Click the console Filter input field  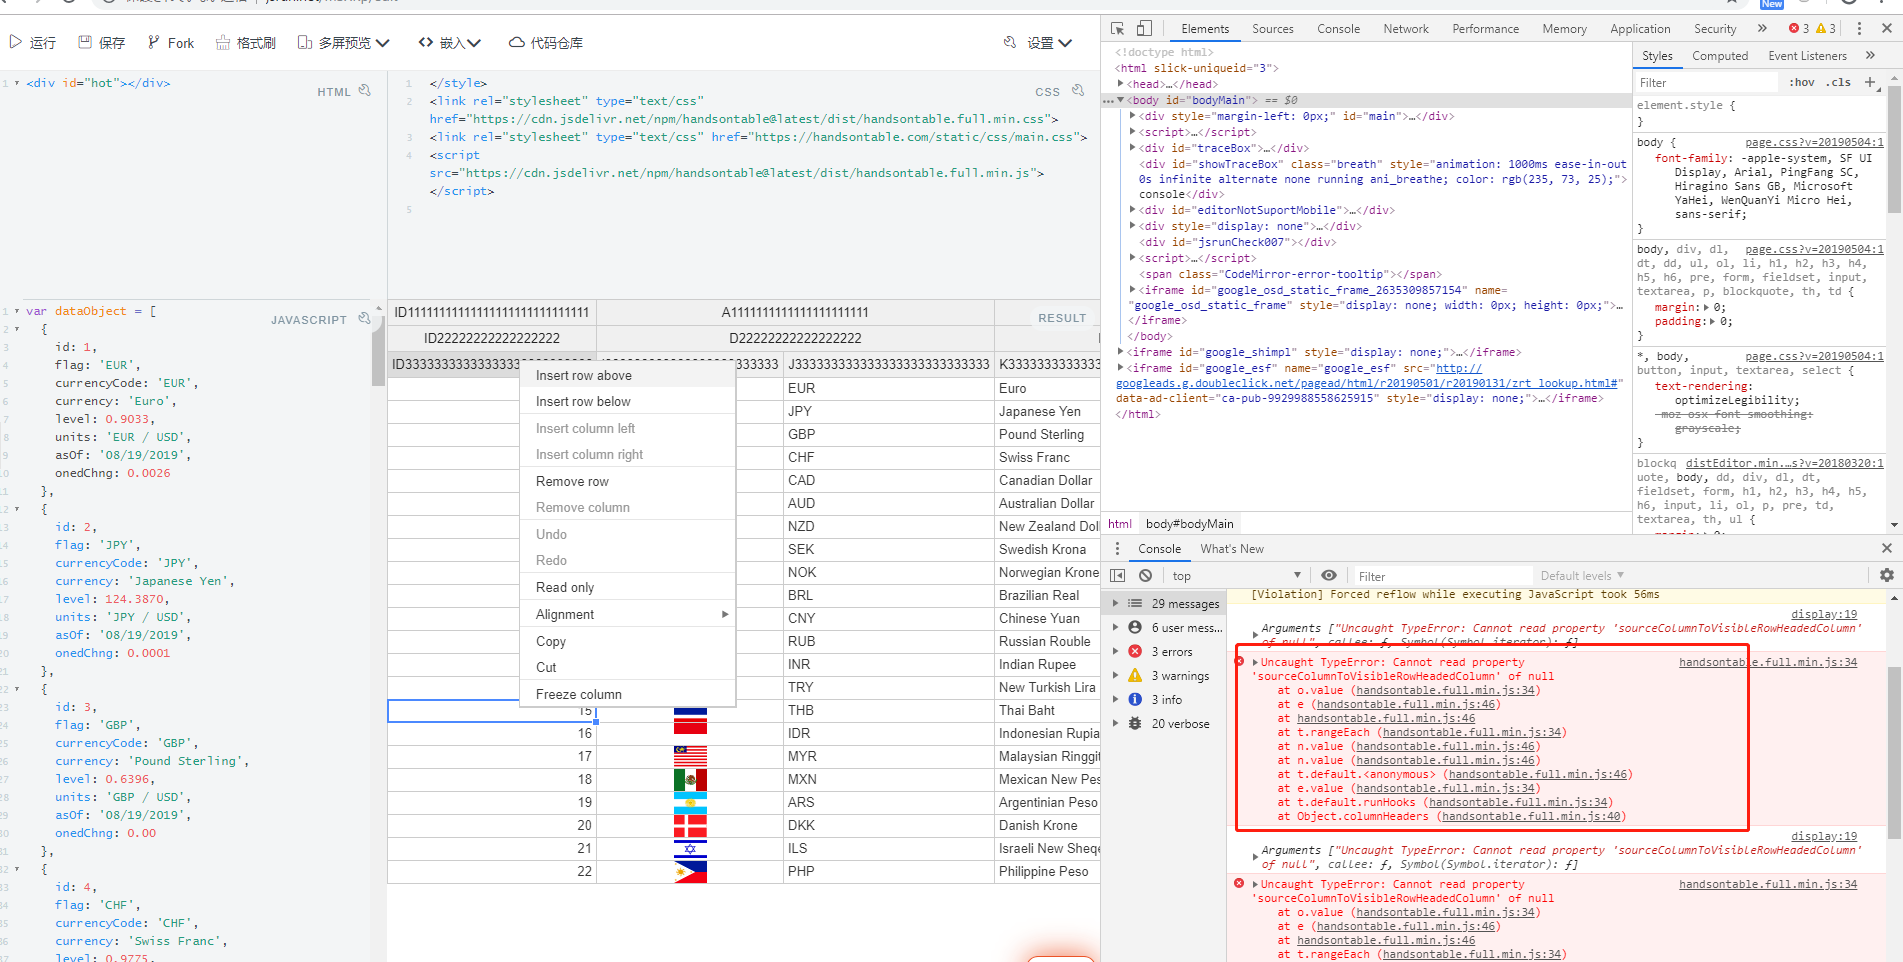[1443, 575]
